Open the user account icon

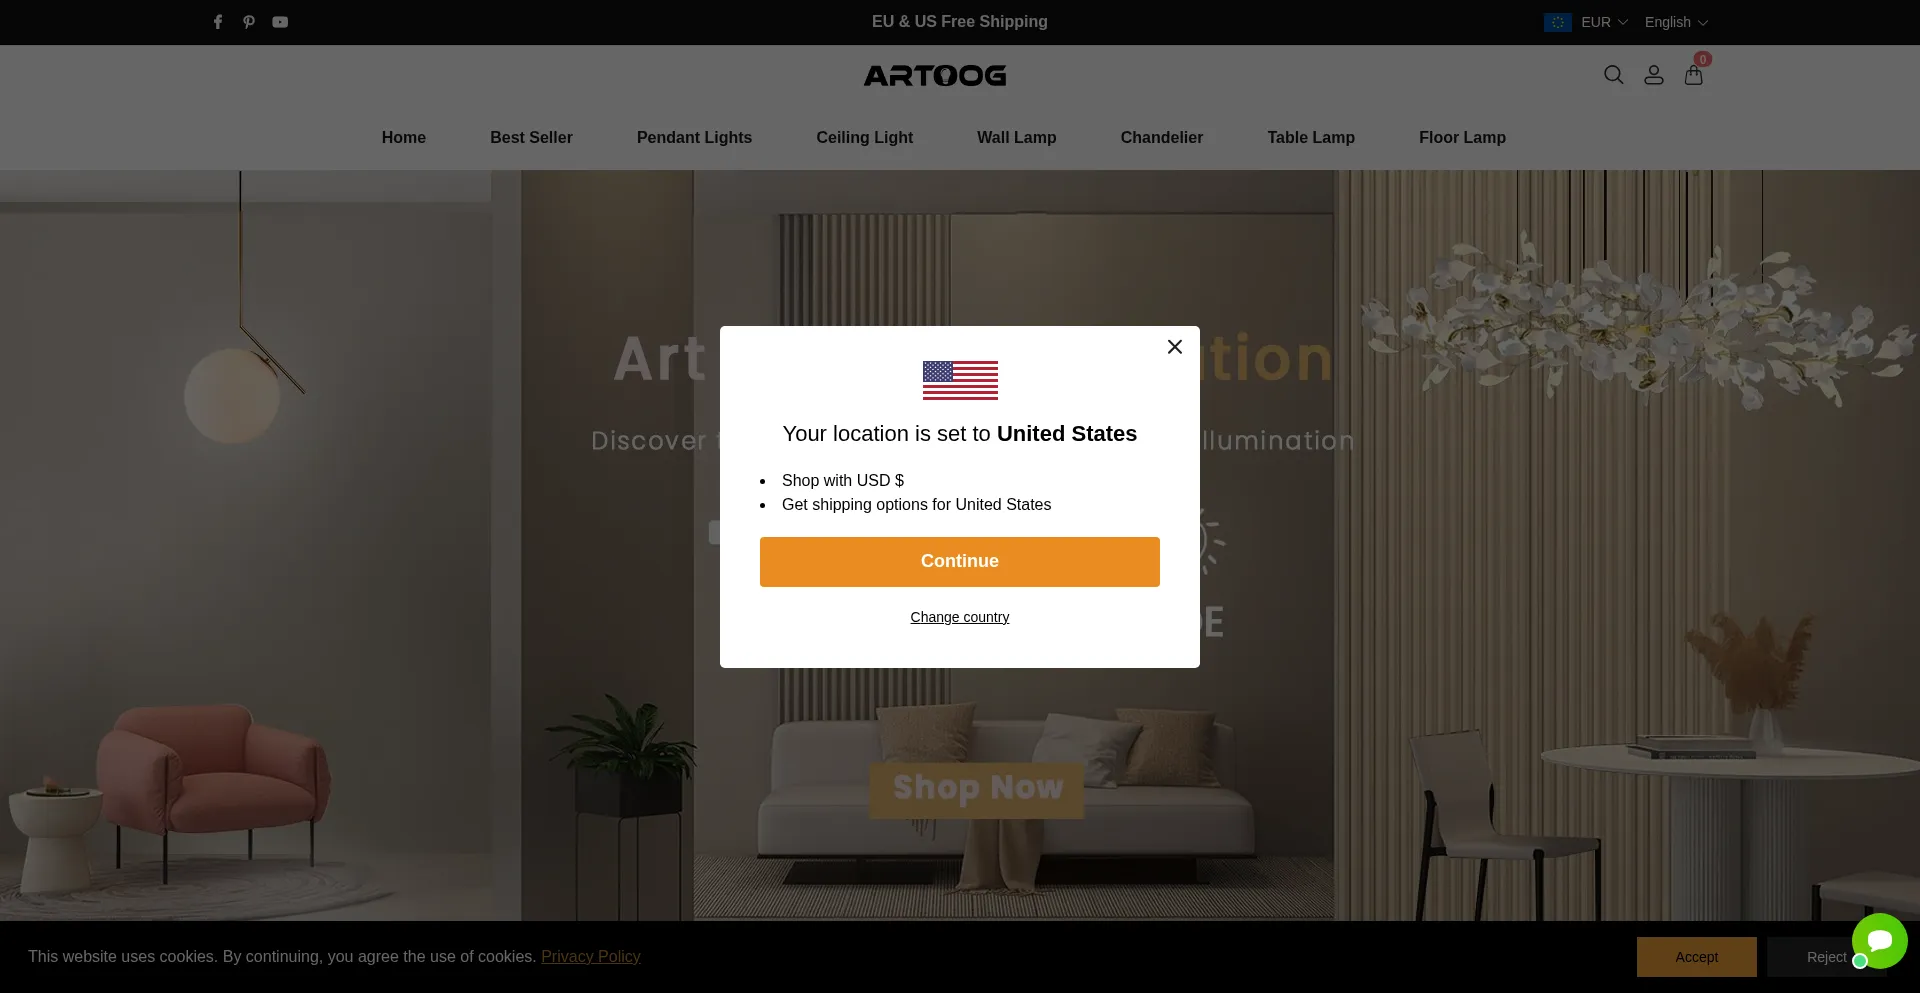tap(1654, 75)
